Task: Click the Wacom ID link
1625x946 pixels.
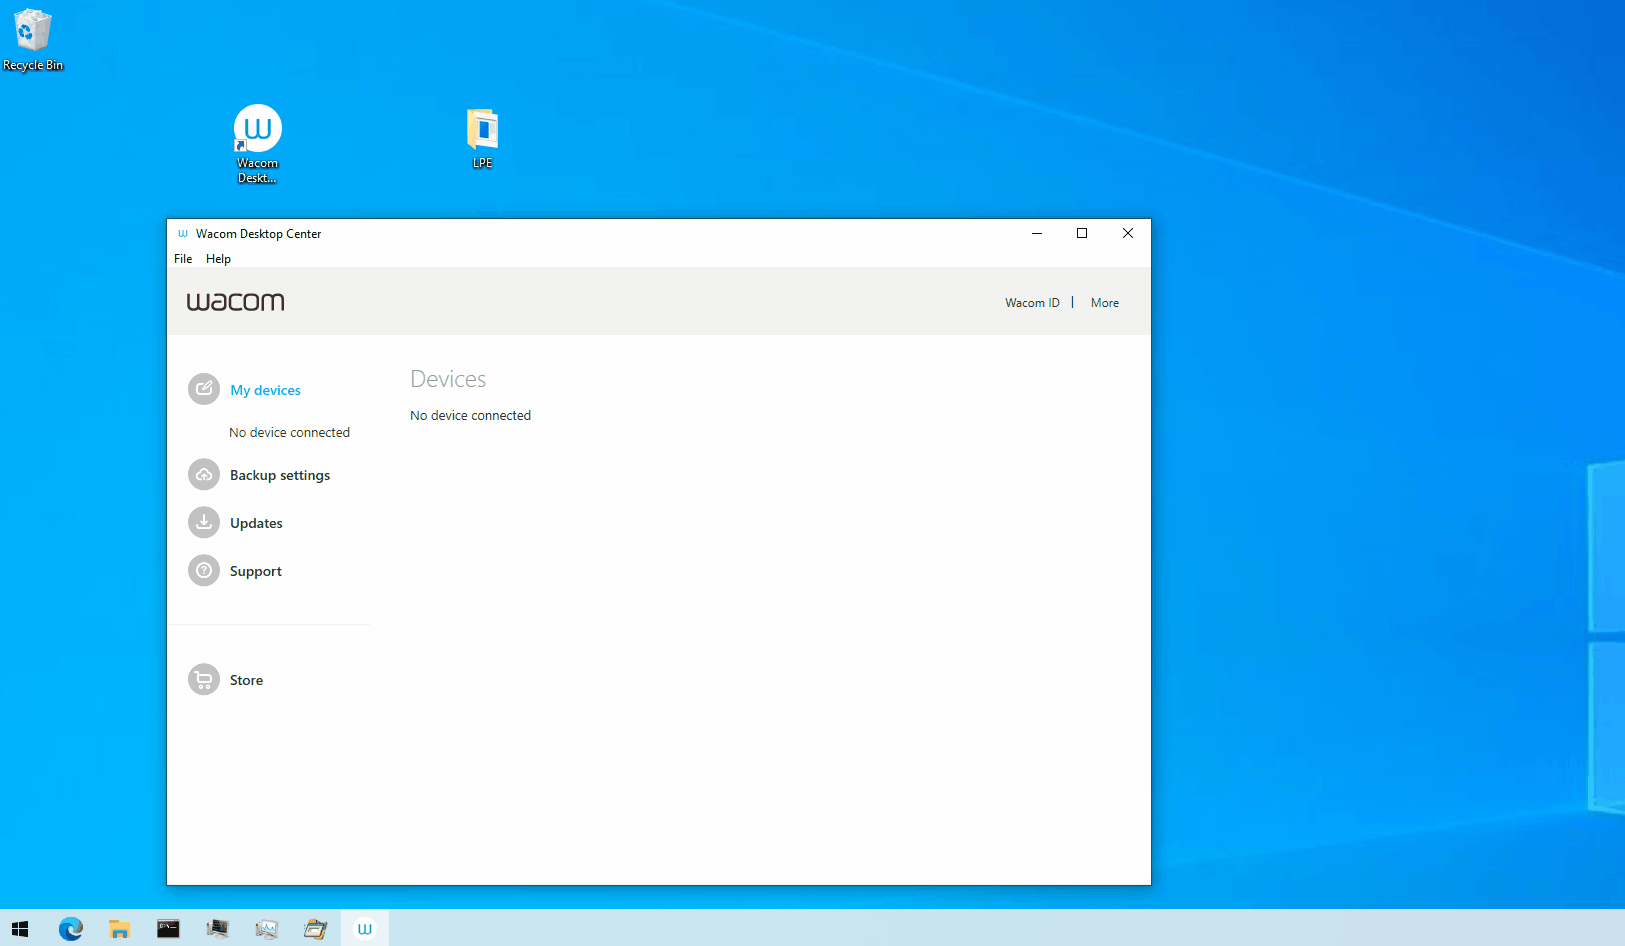Action: (1032, 302)
